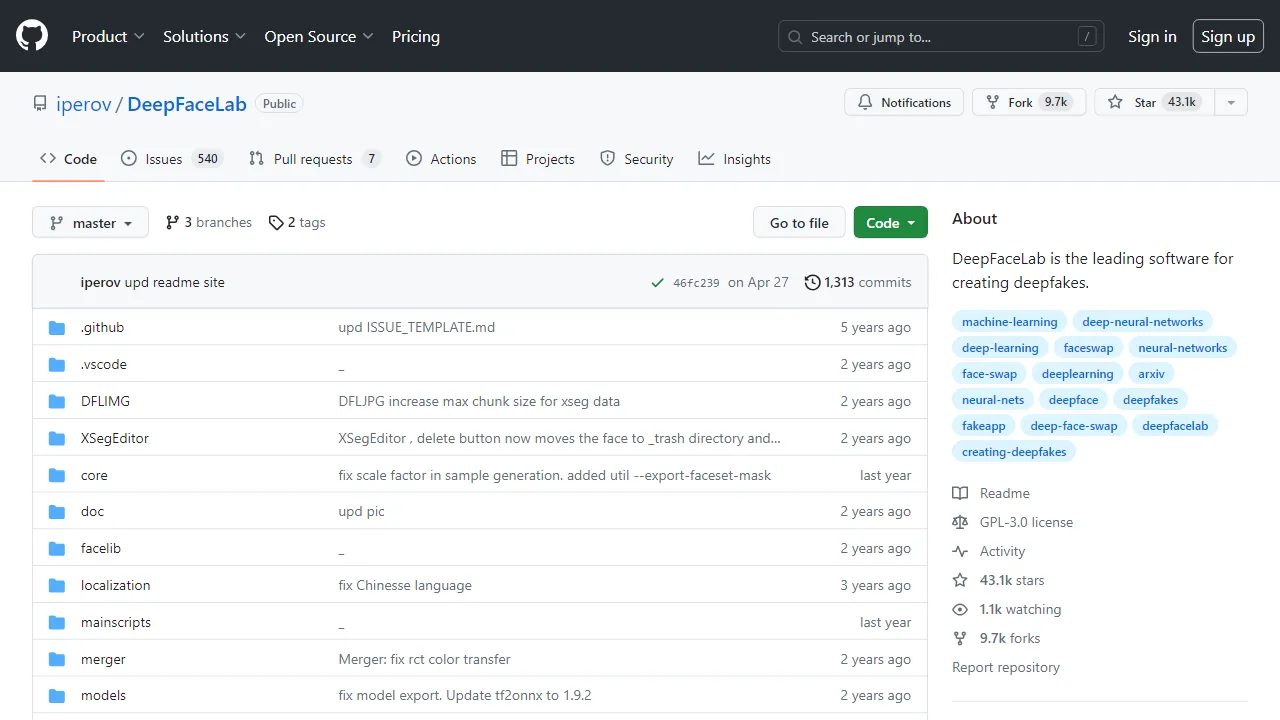Click the mainscripts folder icon
The image size is (1280, 720).
[x=57, y=623]
